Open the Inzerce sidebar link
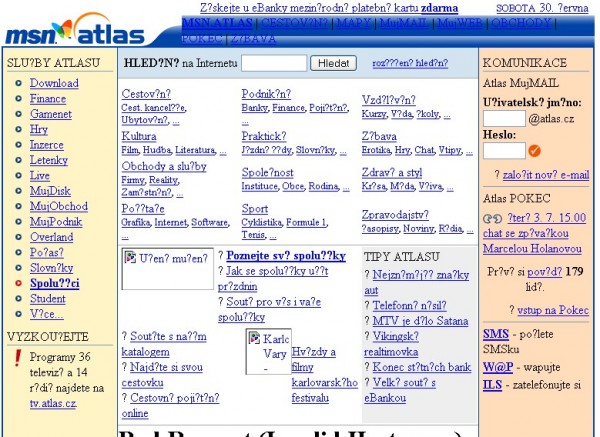The width and height of the screenshot is (600, 437). [47, 145]
